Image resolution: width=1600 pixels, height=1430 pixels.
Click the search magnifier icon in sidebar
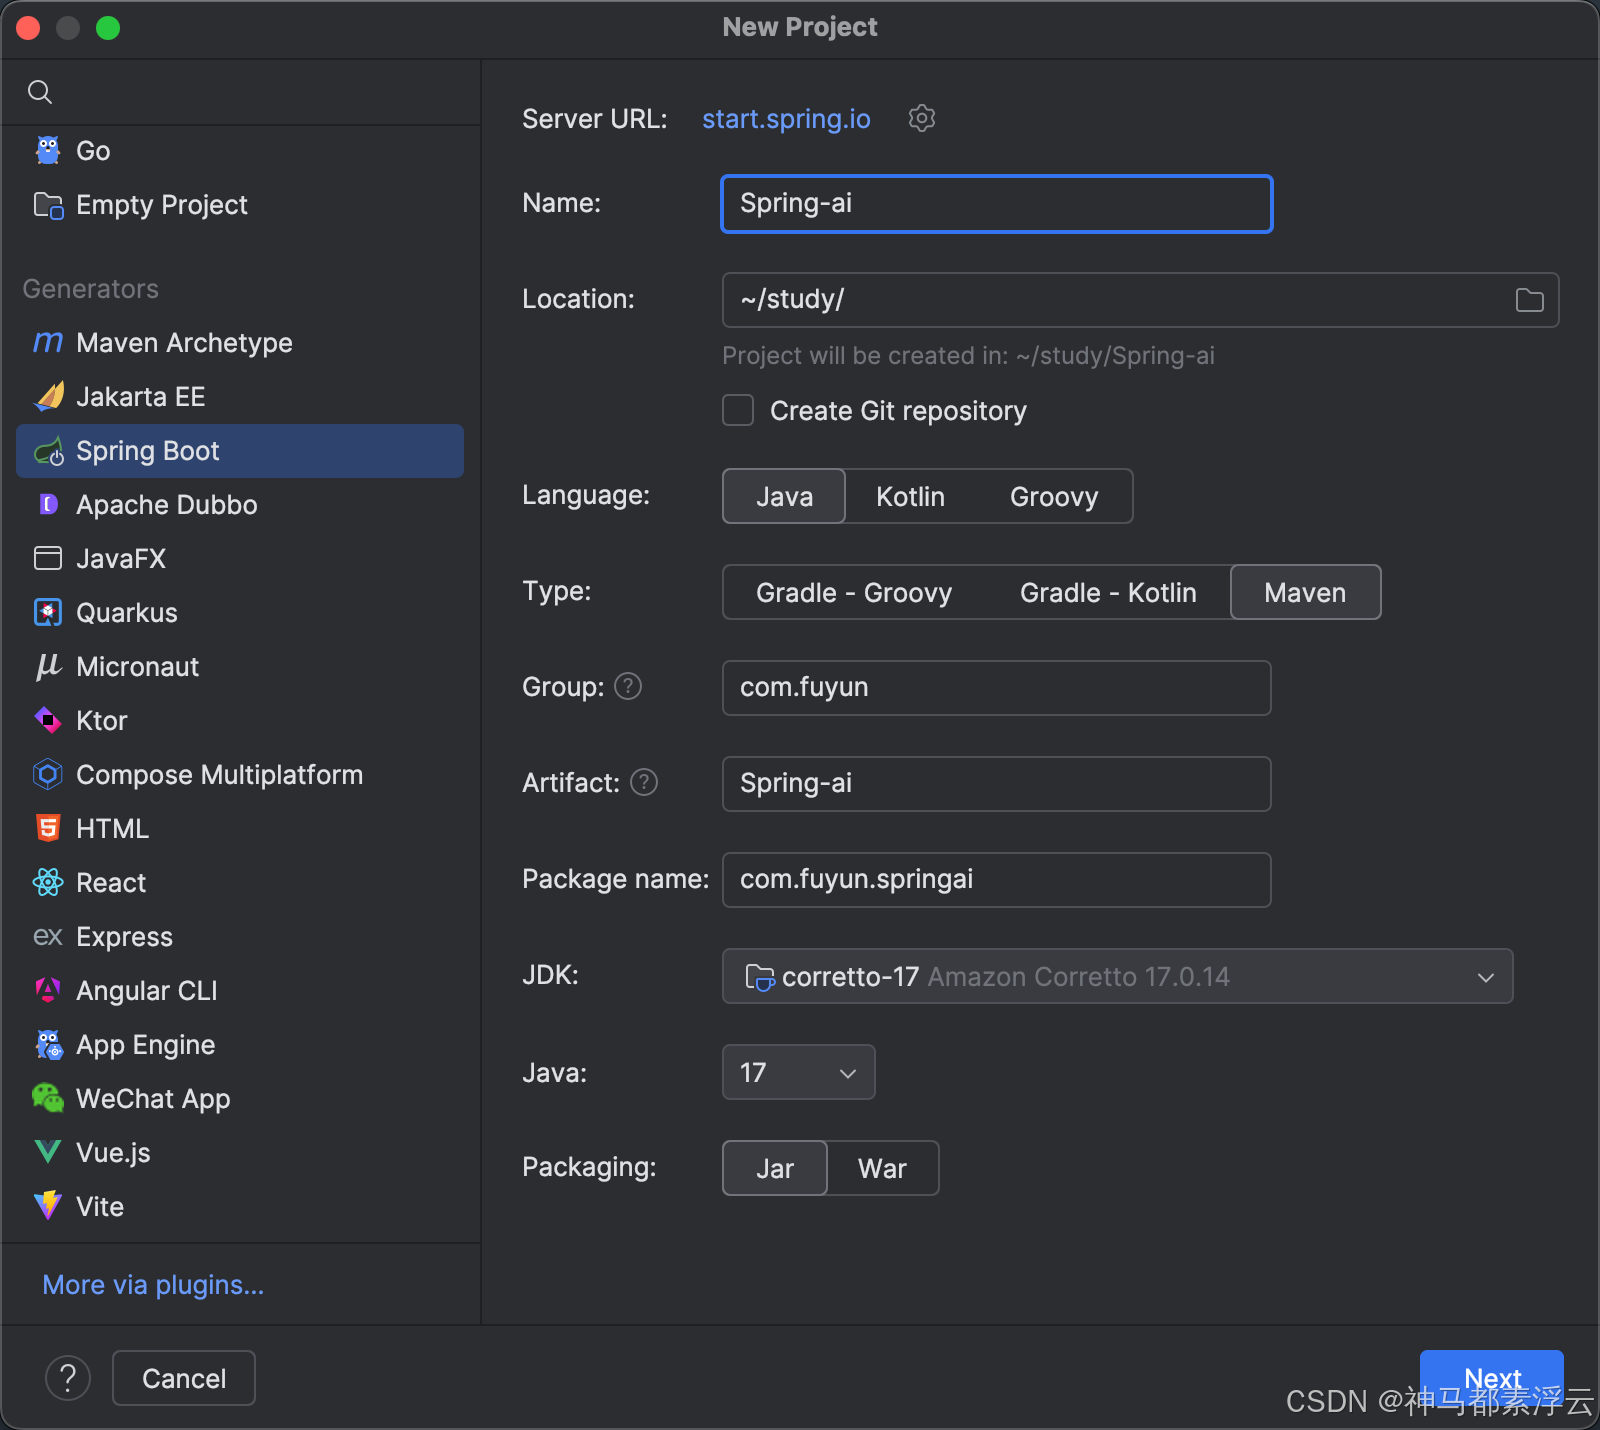tap(40, 92)
